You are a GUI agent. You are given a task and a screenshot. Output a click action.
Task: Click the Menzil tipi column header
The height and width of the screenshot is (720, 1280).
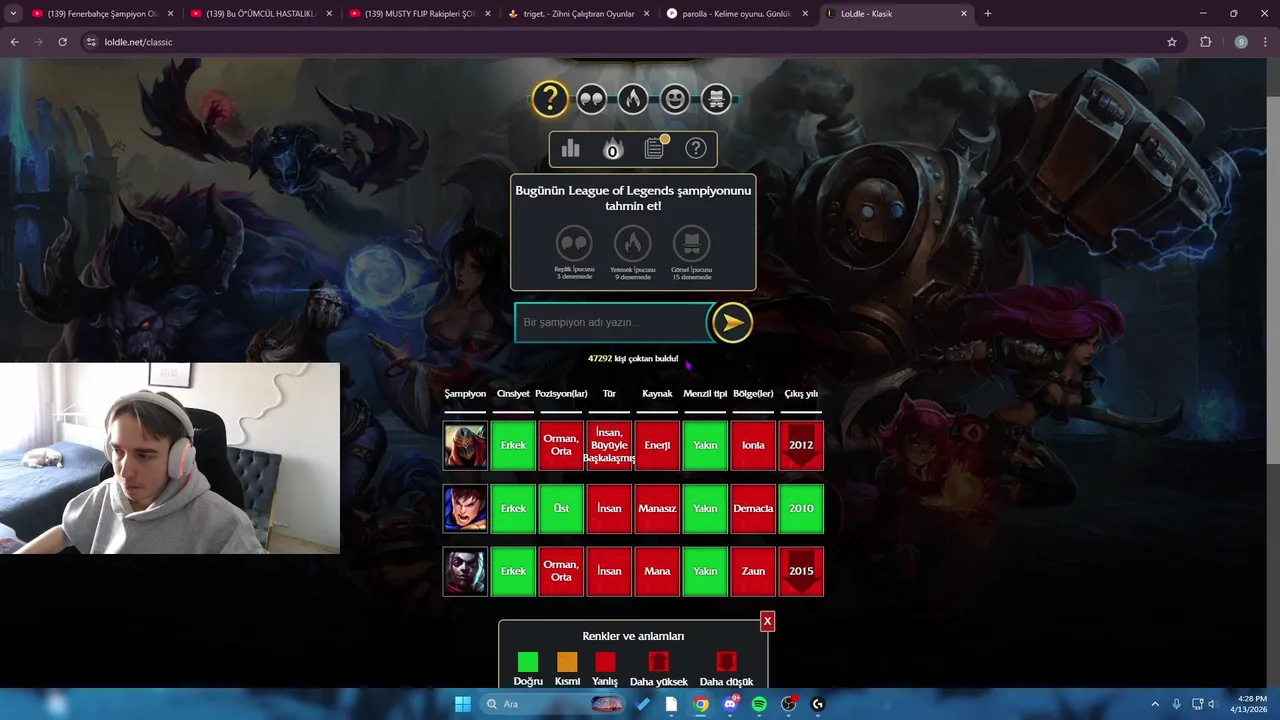tap(705, 394)
